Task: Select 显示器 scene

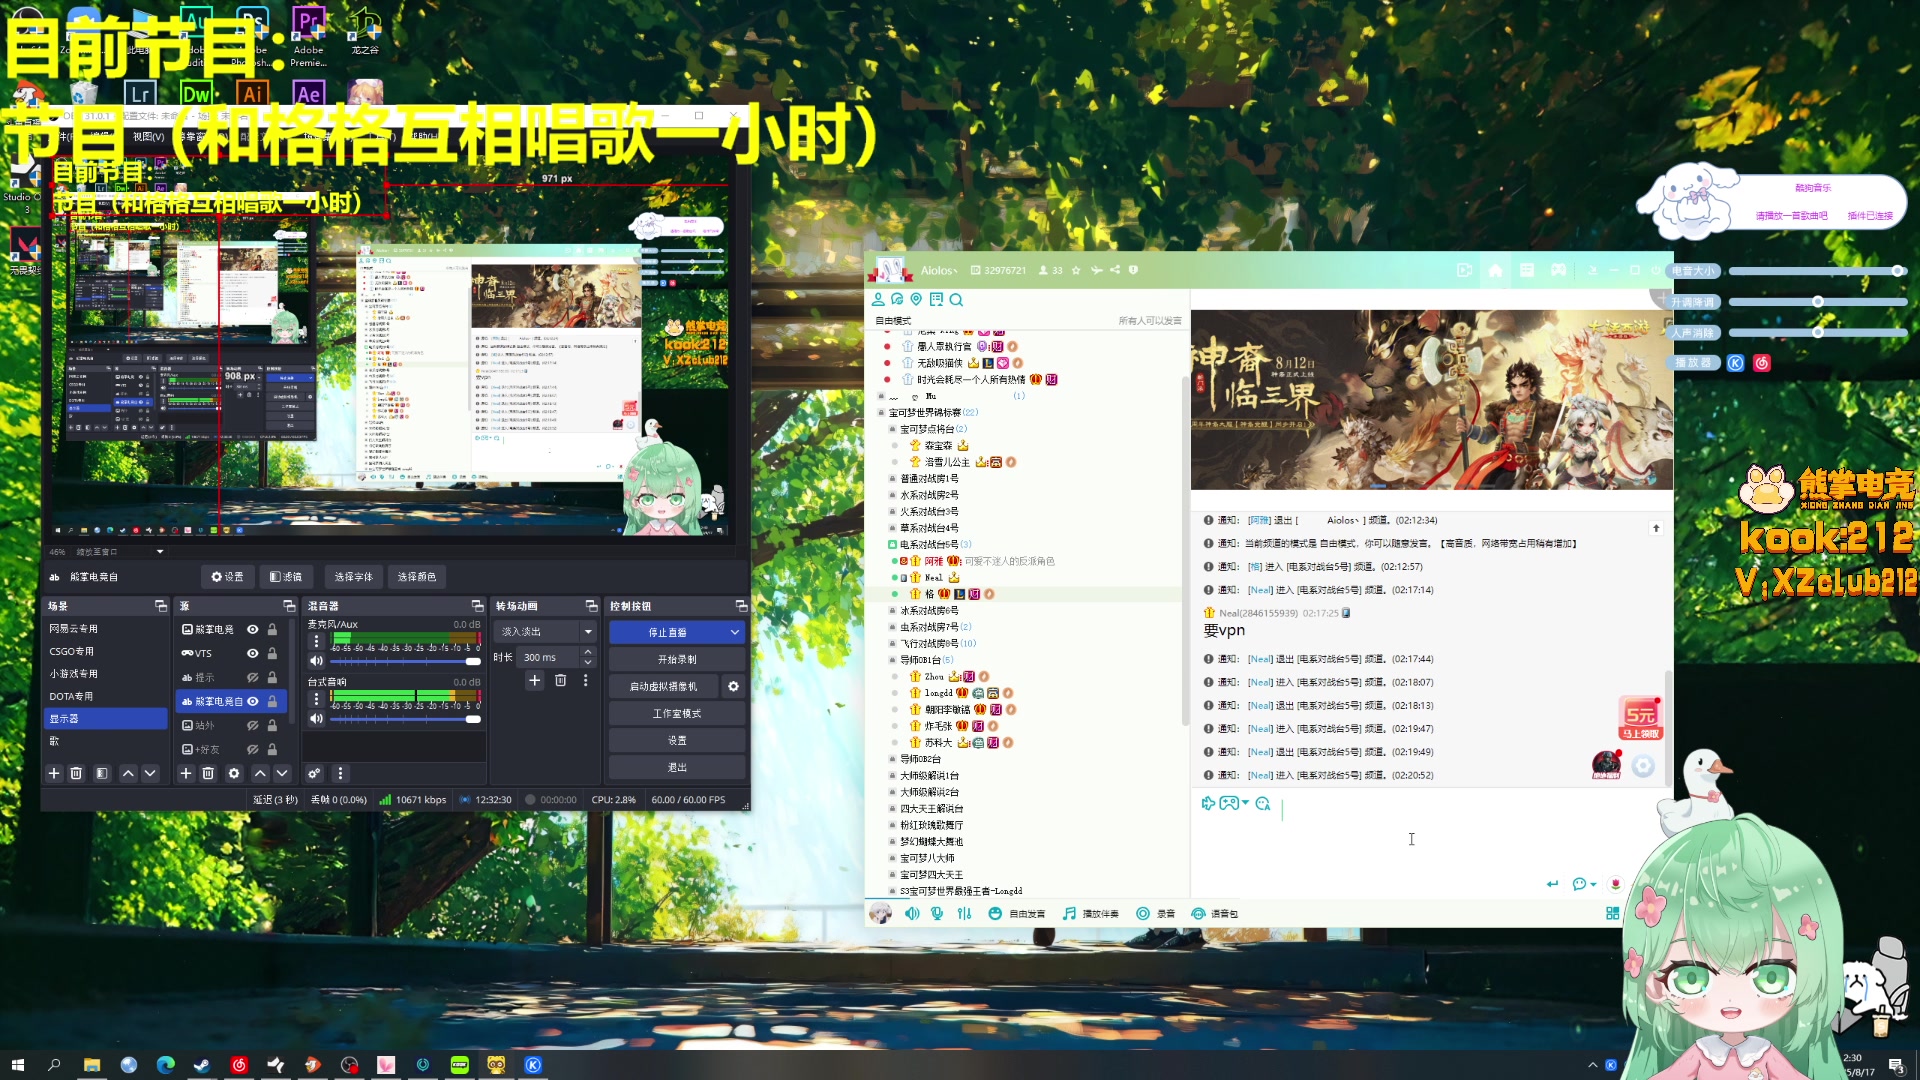Action: (x=106, y=719)
